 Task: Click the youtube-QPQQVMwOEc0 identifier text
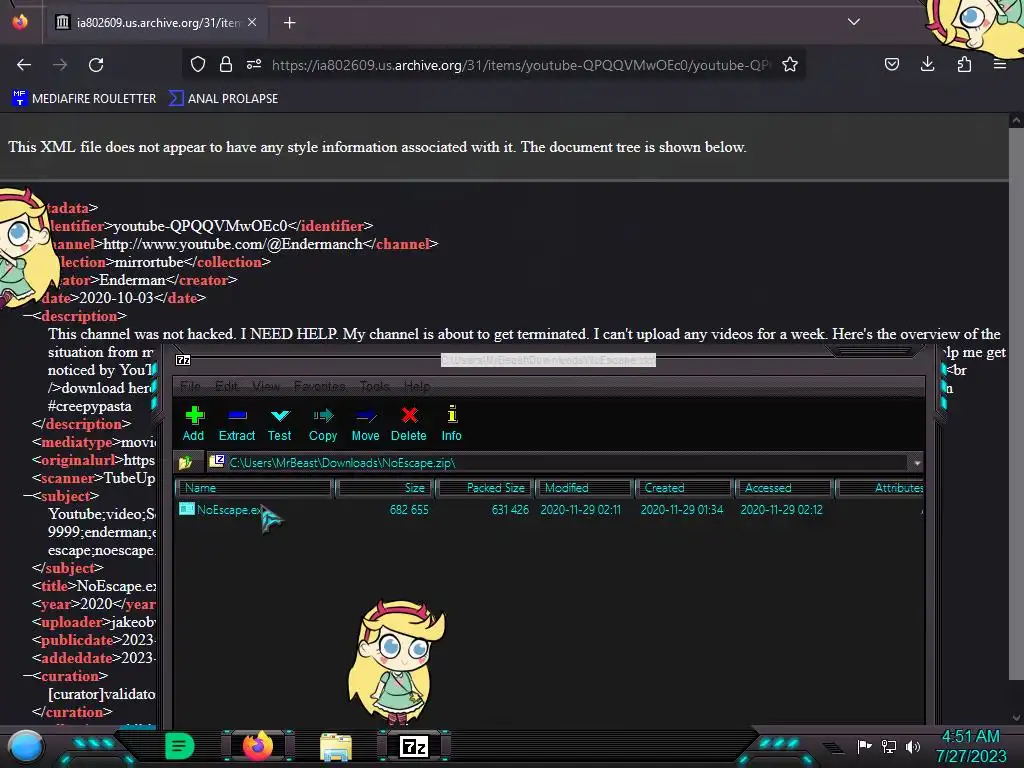coord(200,226)
